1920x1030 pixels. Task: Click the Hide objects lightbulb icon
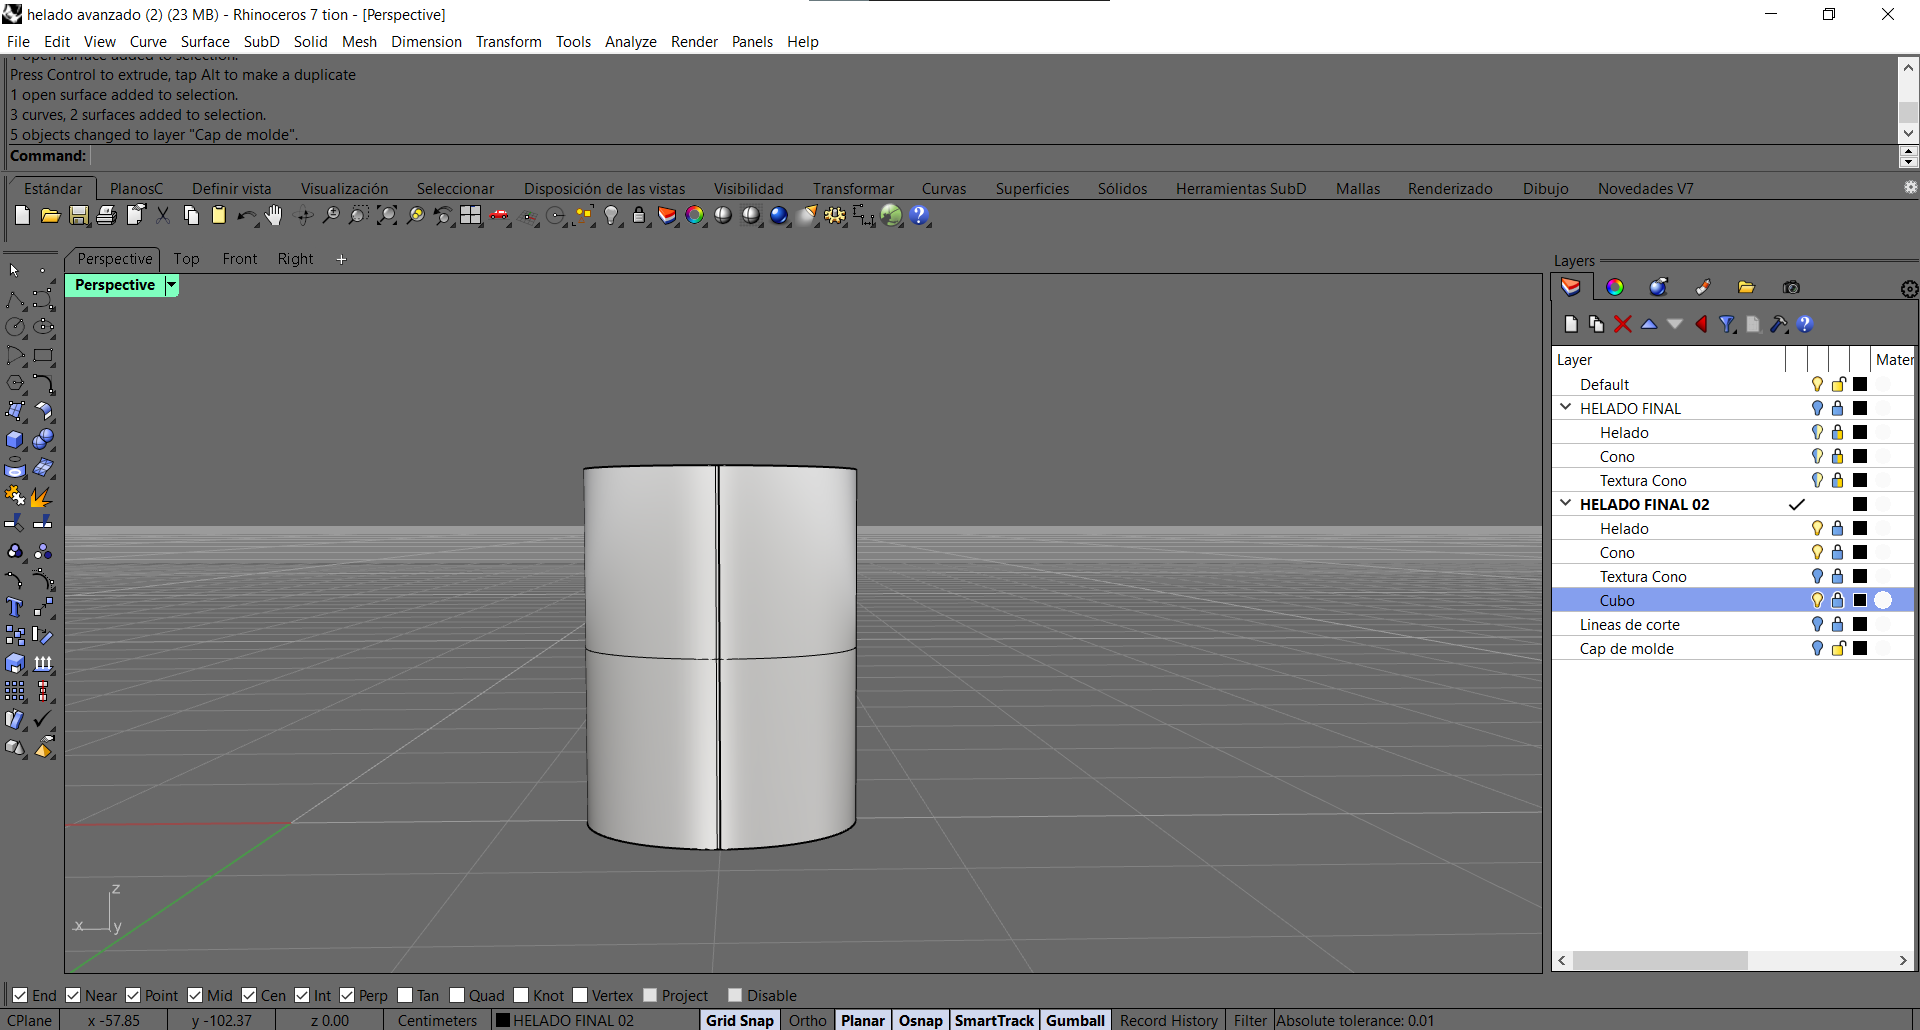coord(611,215)
